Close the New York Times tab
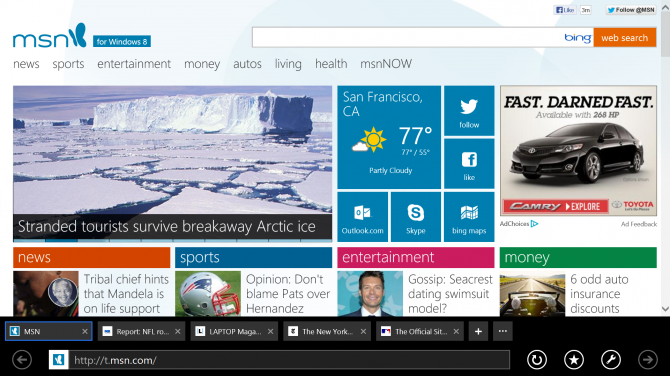Image resolution: width=670 pixels, height=376 pixels. [x=363, y=331]
